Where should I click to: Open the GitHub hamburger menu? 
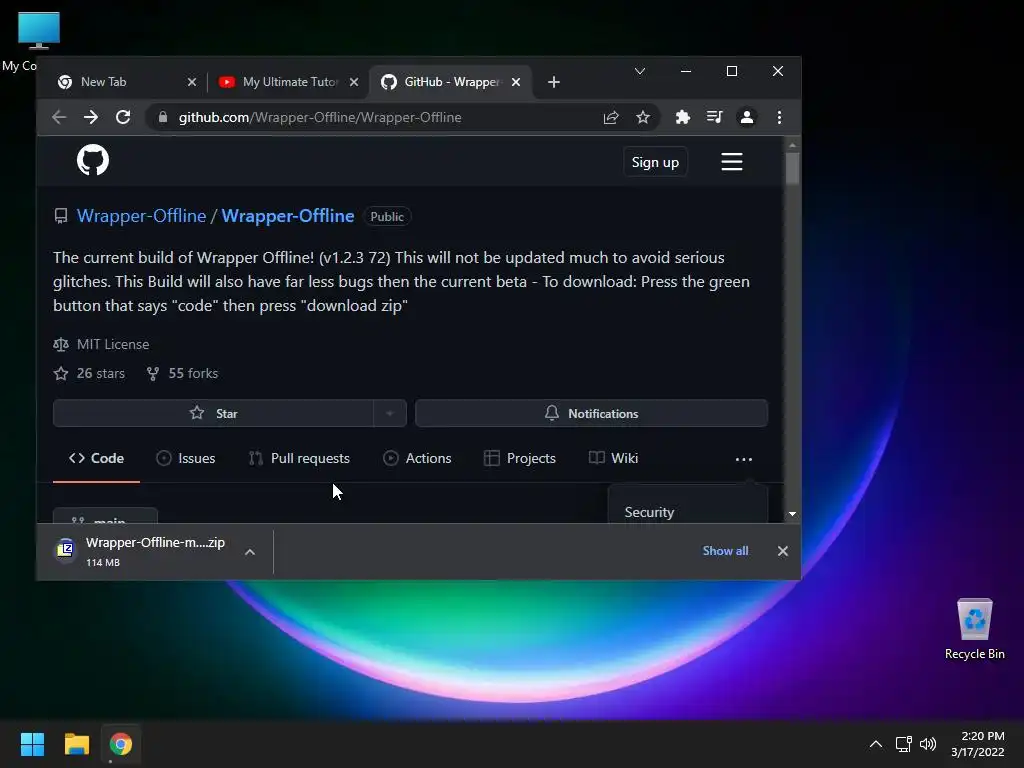[x=731, y=161]
